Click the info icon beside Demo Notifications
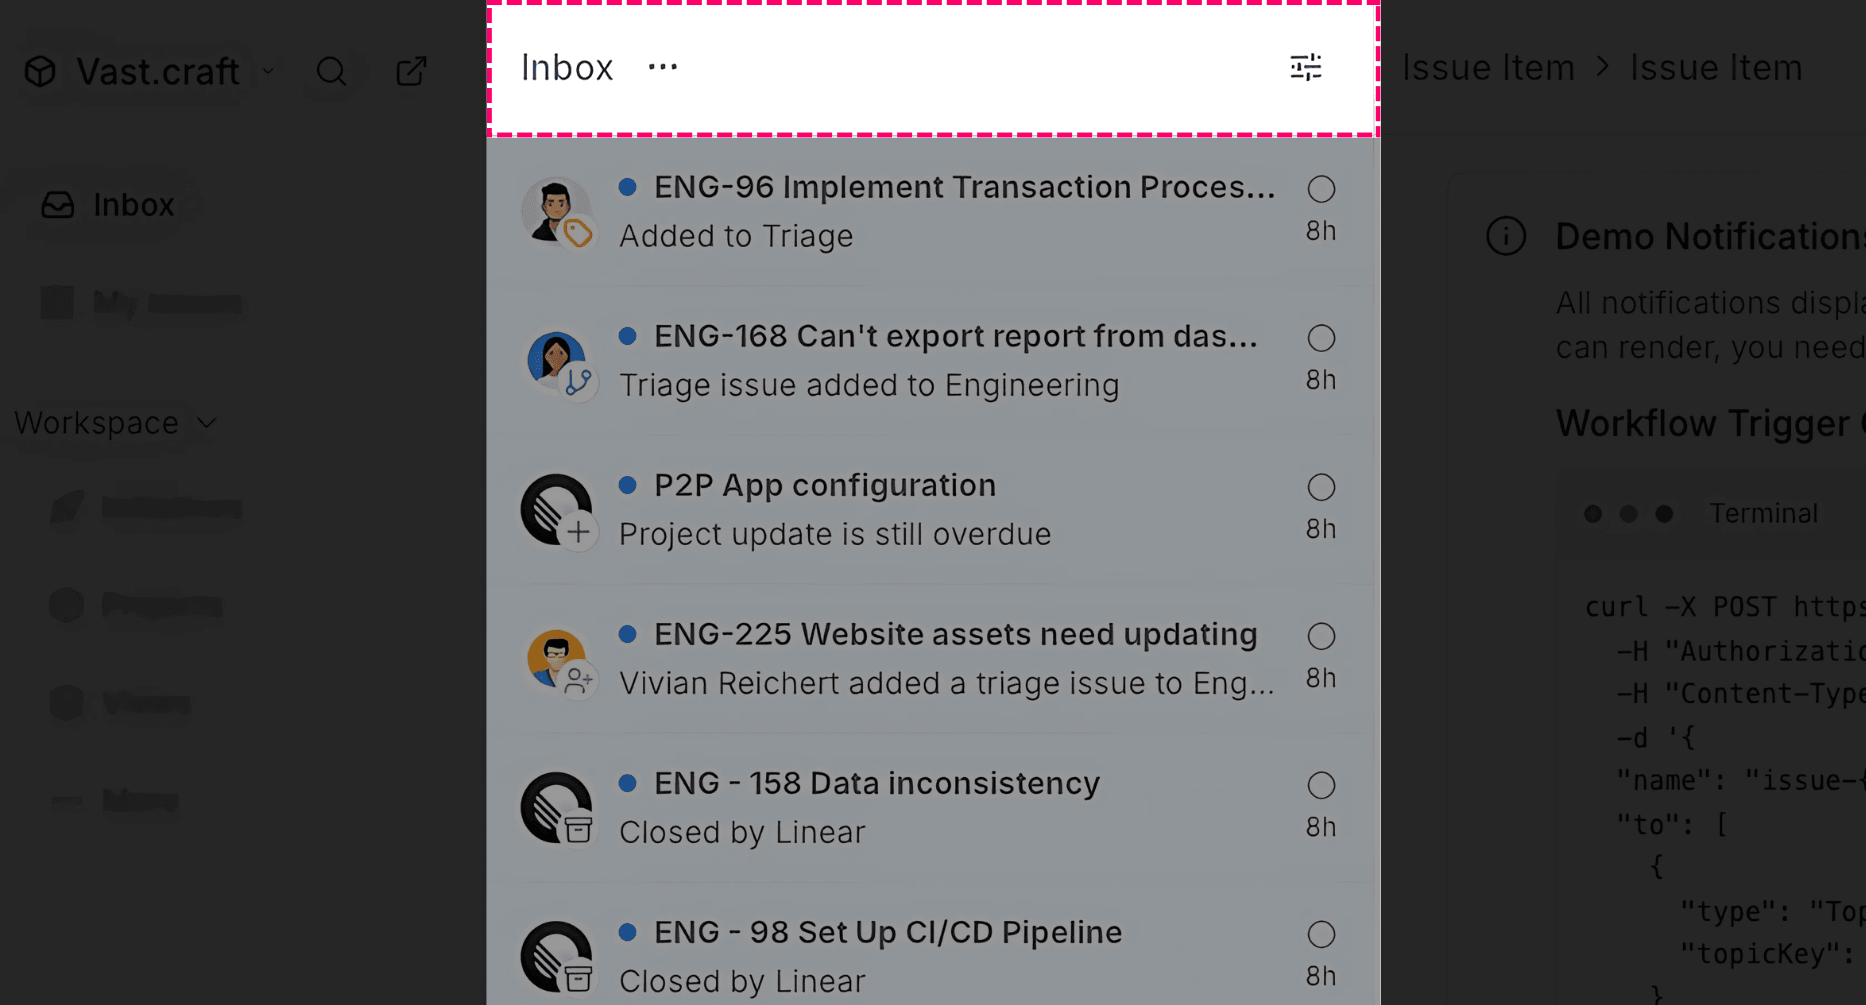 click(1506, 236)
